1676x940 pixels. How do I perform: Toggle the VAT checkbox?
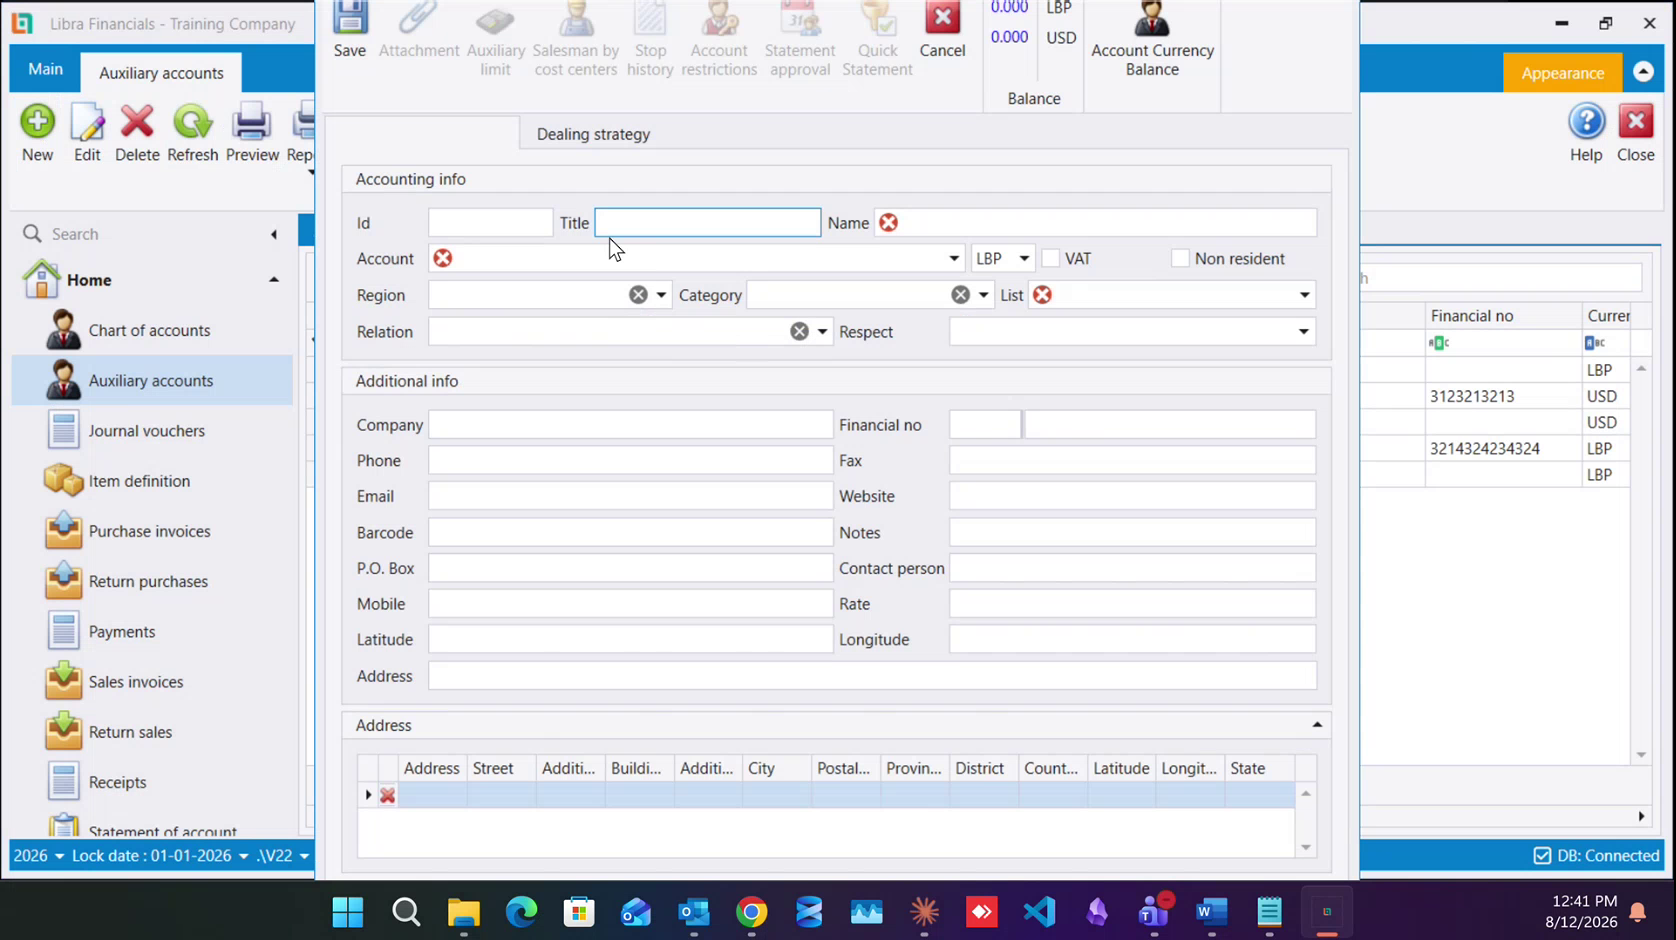1050,258
